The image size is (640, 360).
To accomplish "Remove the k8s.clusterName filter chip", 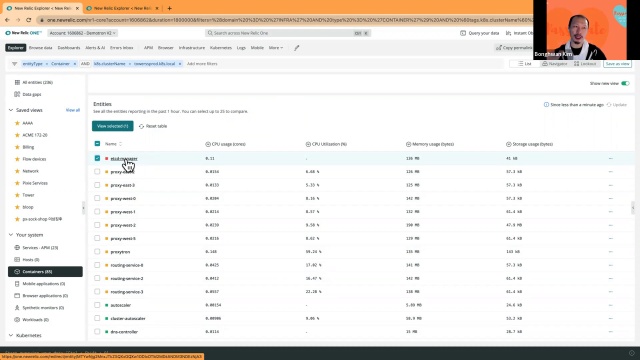I will pos(180,64).
